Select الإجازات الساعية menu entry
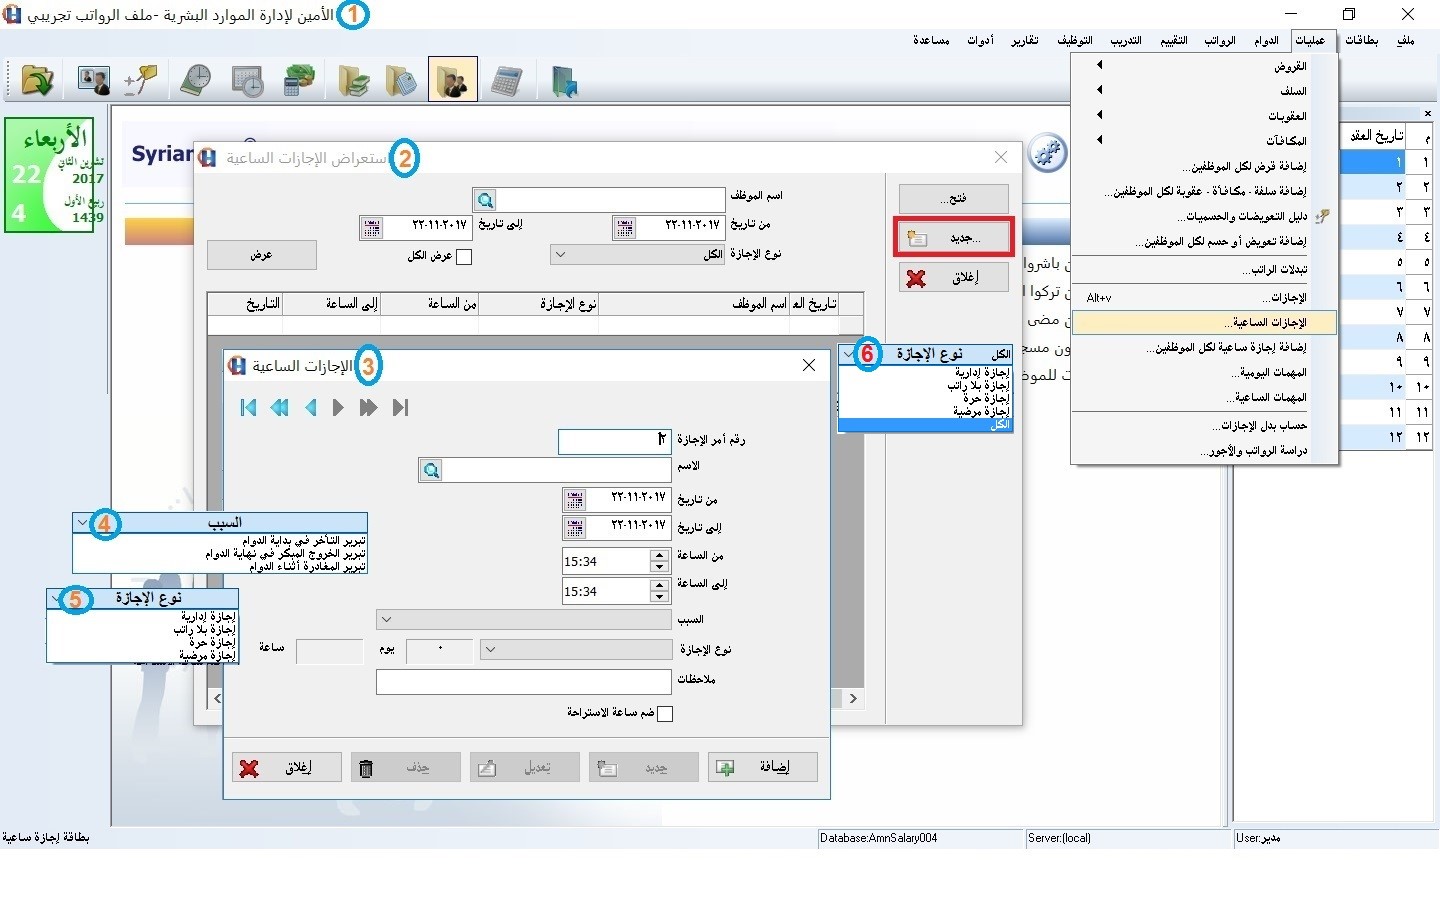Viewport: 1440px width, 900px height. [1204, 323]
